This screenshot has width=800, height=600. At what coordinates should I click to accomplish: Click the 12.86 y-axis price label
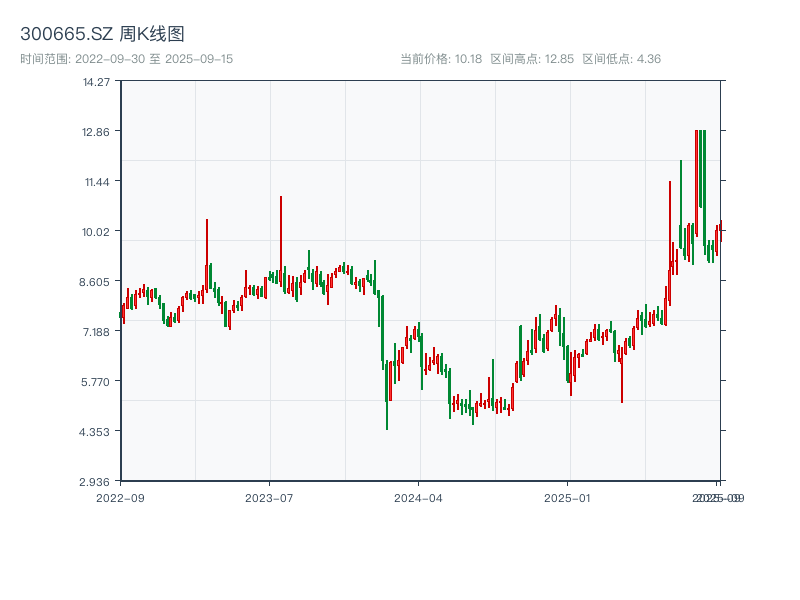[x=96, y=131]
